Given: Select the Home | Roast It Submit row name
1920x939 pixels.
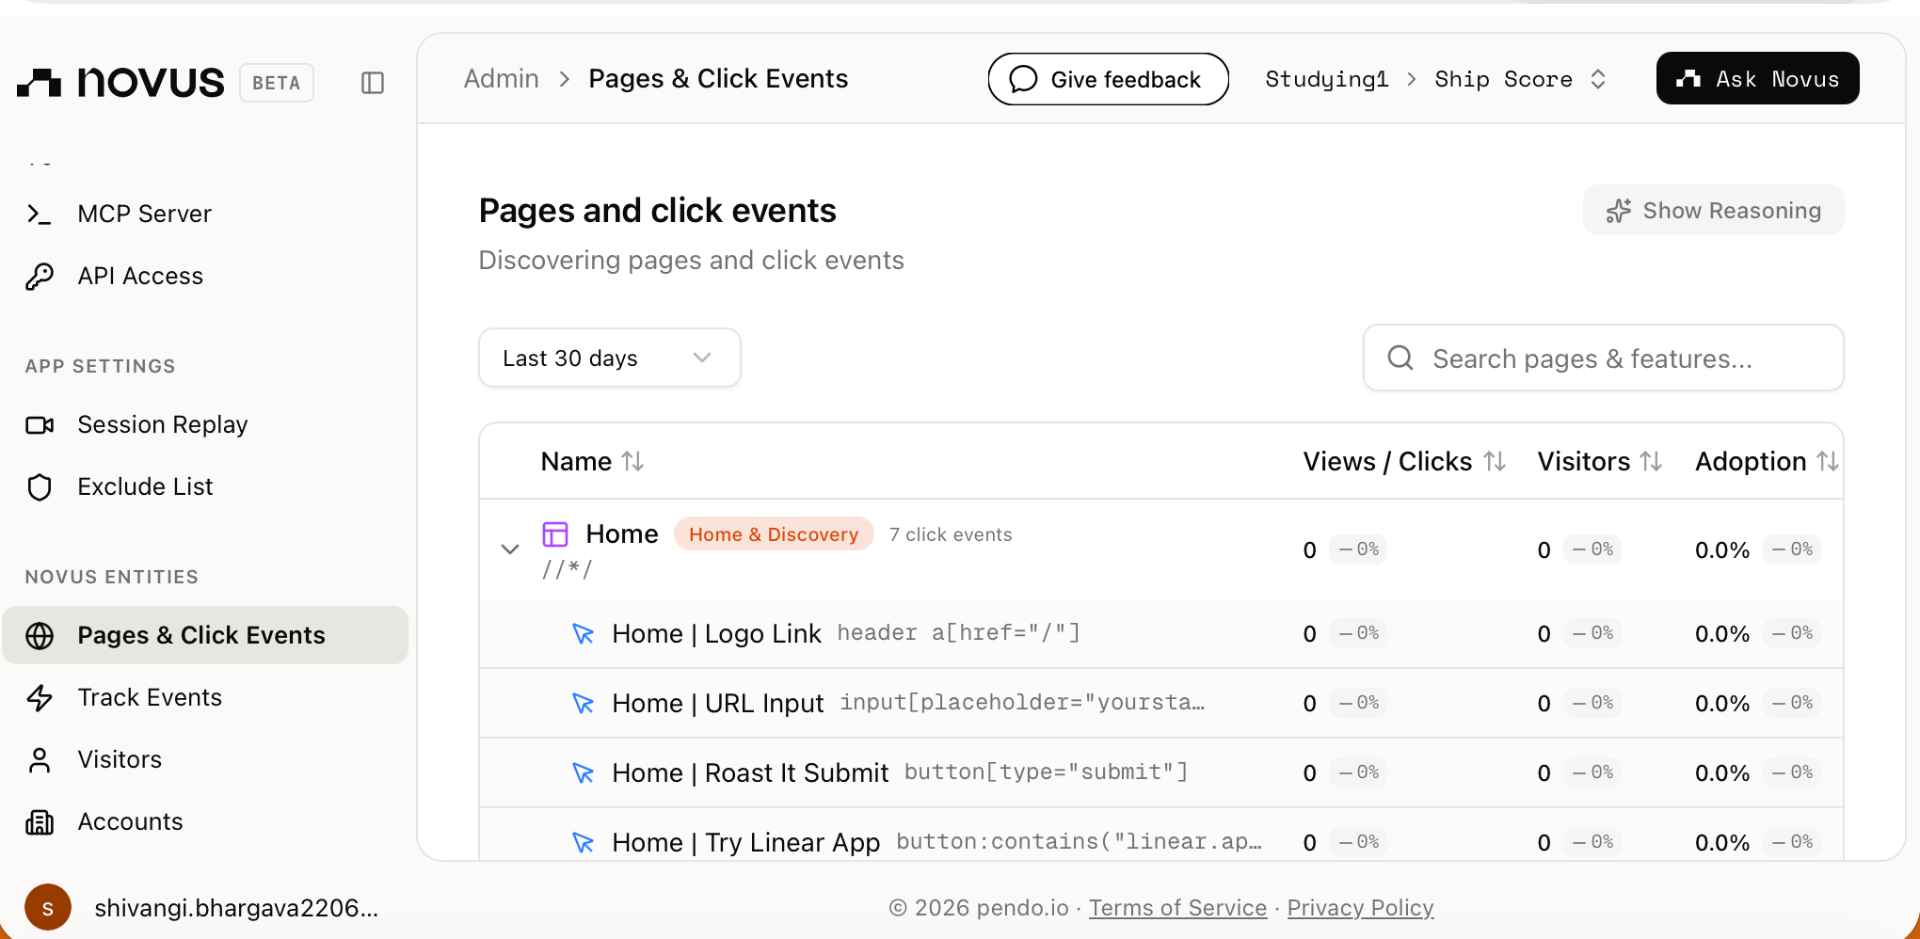Looking at the screenshot, I should click(x=750, y=773).
